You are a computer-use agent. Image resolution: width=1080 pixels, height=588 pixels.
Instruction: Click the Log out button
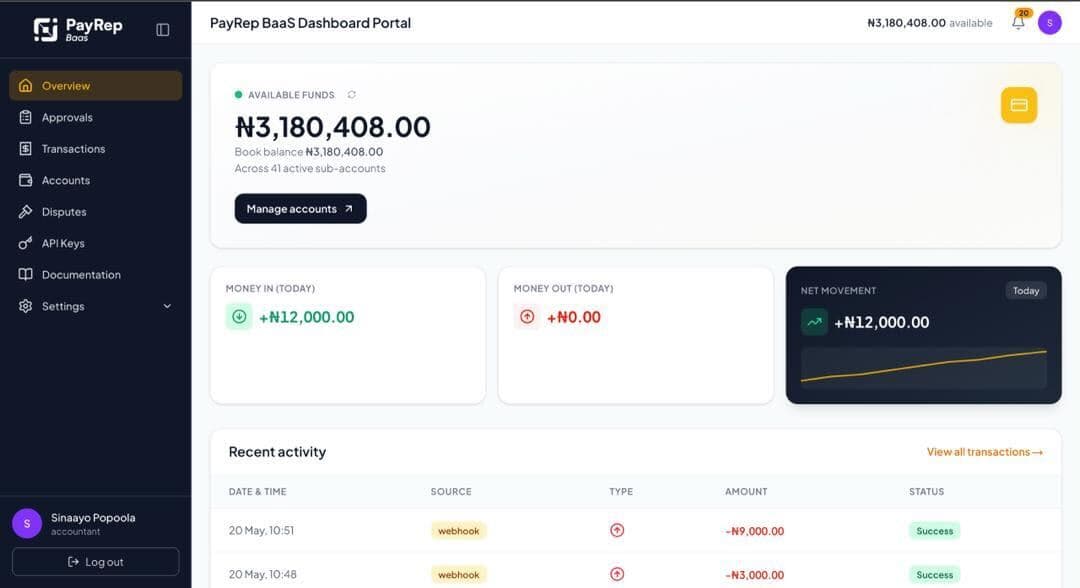[x=96, y=562]
